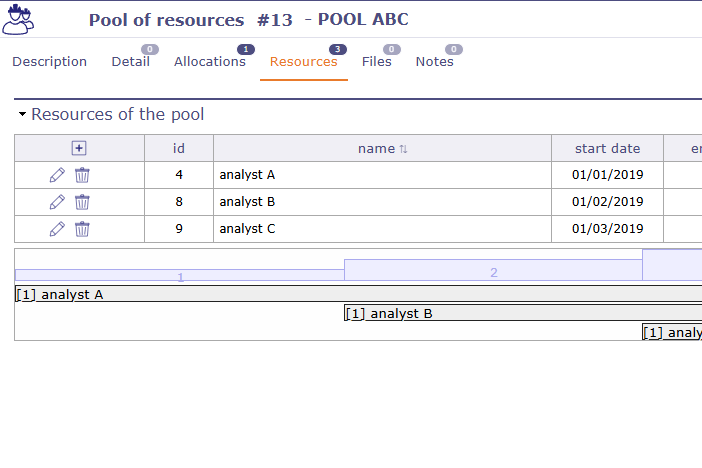Delete analyst C using trash icon
The width and height of the screenshot is (702, 468).
pyautogui.click(x=82, y=229)
